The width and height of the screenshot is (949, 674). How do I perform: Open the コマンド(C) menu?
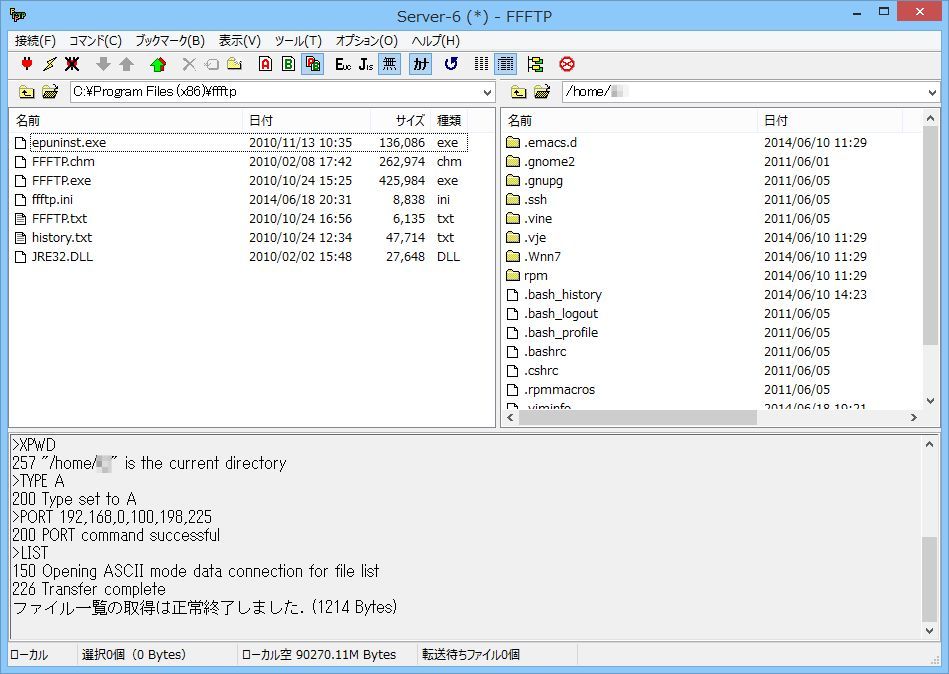pos(95,41)
